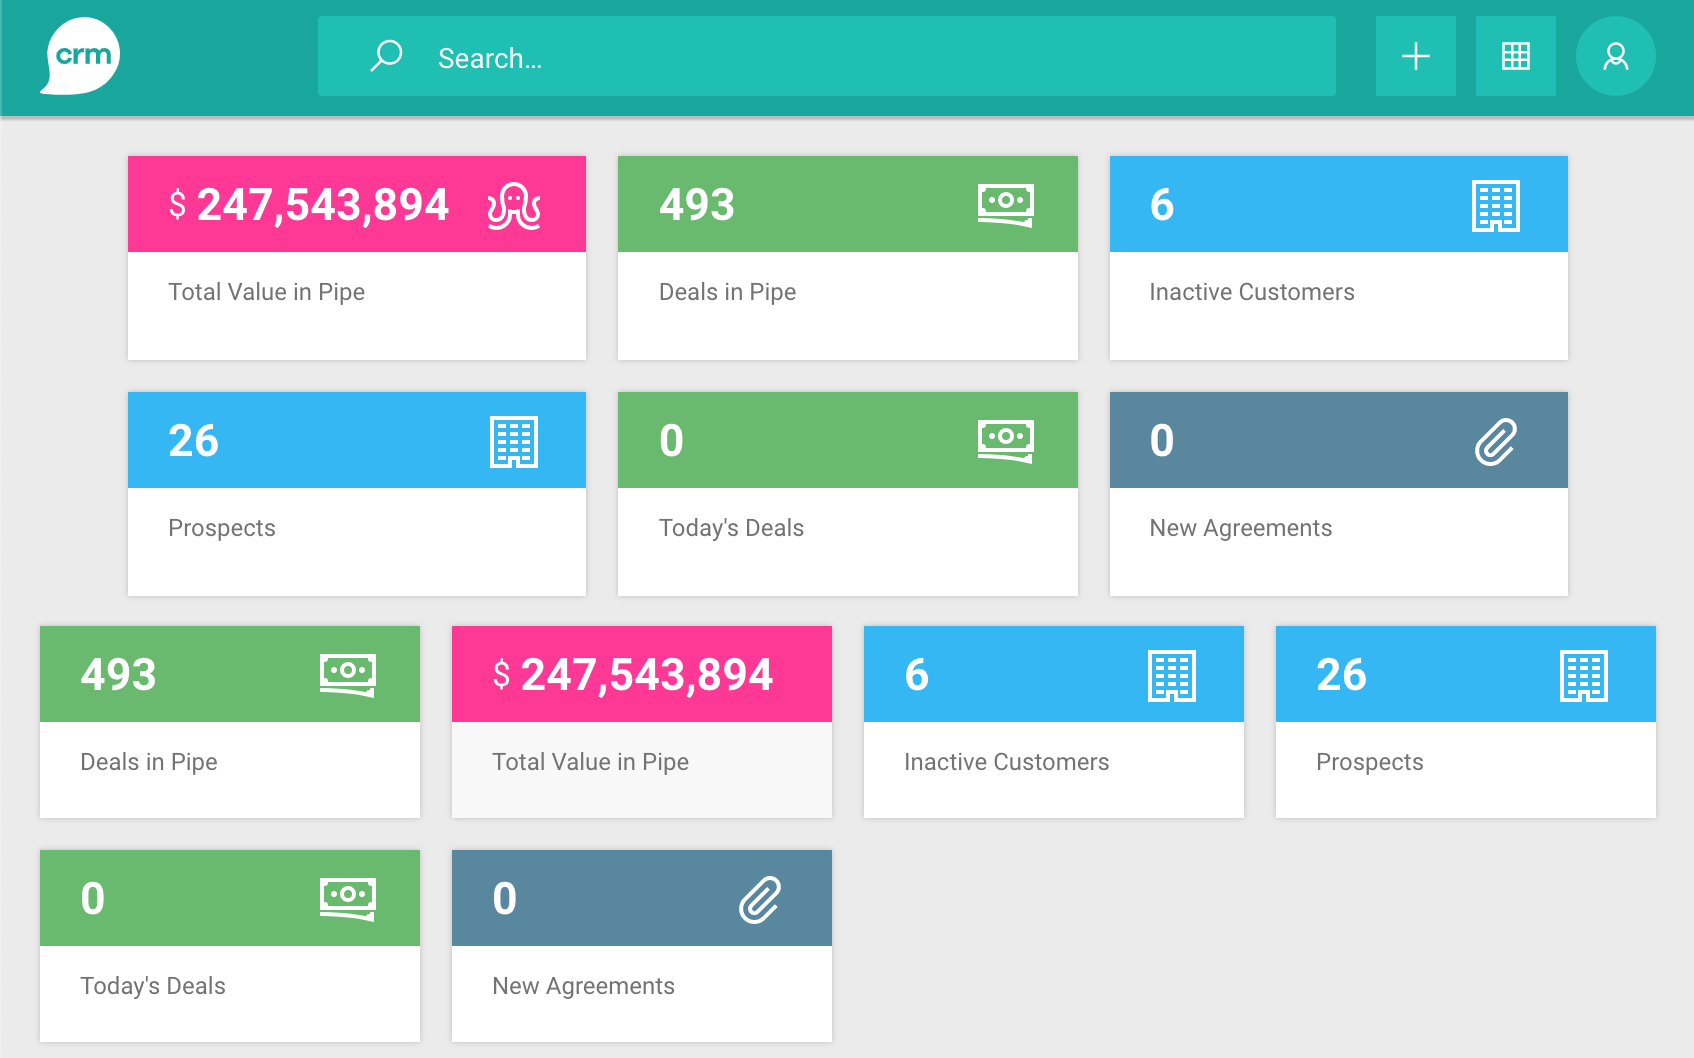Click the octopus icon on the pink card
This screenshot has width=1694, height=1058.
coord(514,206)
